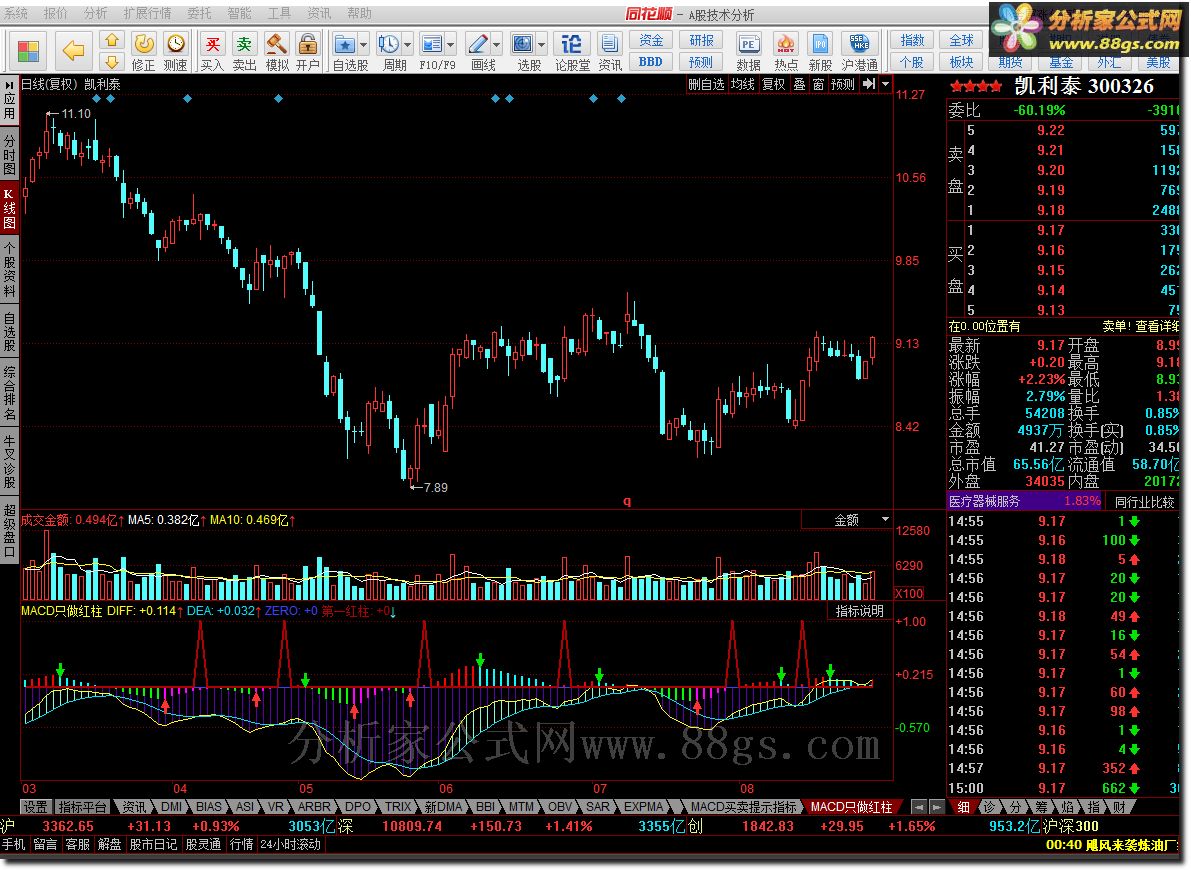This screenshot has width=1191, height=870.
Task: Switch to the 个股资料 sidebar tab
Action: (9, 270)
